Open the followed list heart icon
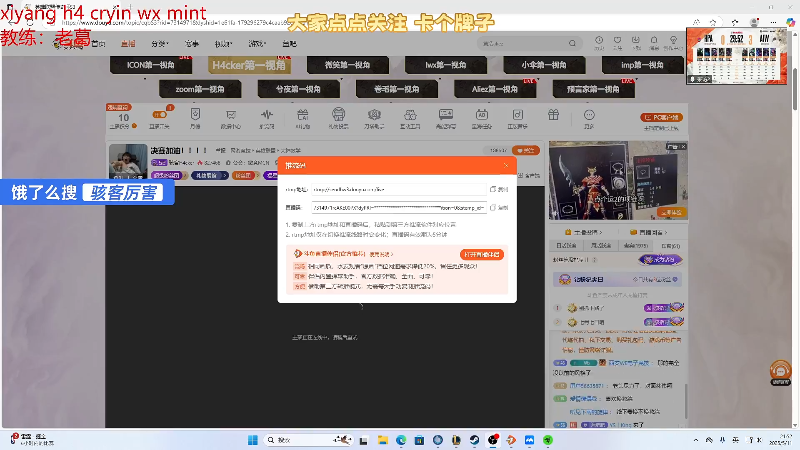 (x=617, y=42)
